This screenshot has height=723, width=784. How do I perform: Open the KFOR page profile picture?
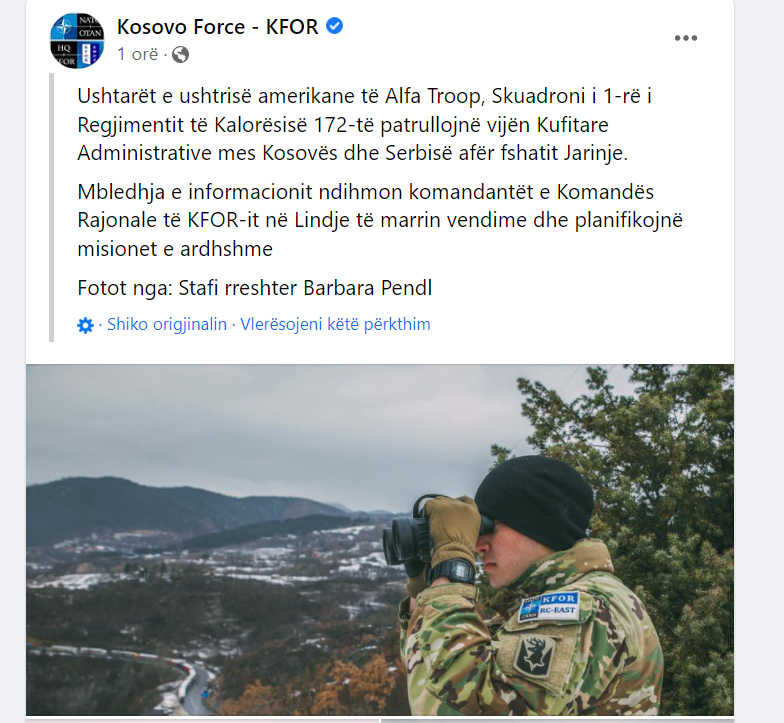click(77, 40)
